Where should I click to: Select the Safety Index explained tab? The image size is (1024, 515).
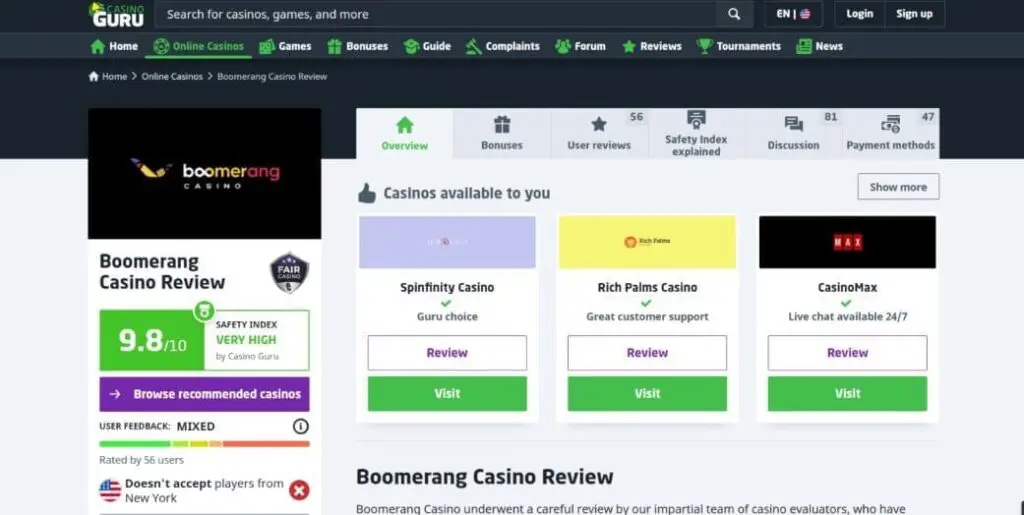tap(696, 133)
